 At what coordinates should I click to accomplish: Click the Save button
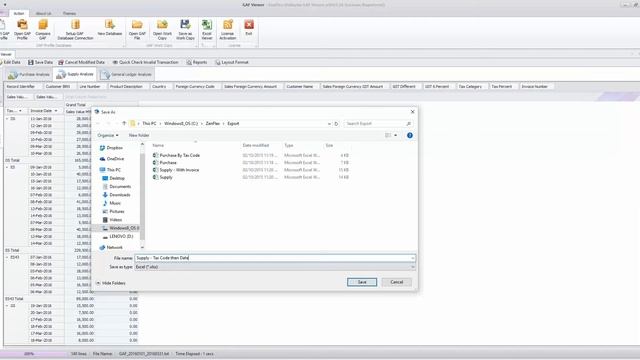point(362,282)
